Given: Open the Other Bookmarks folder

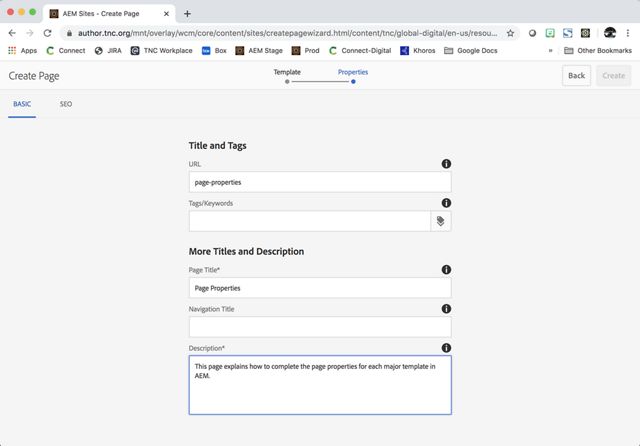Looking at the screenshot, I should (596, 50).
